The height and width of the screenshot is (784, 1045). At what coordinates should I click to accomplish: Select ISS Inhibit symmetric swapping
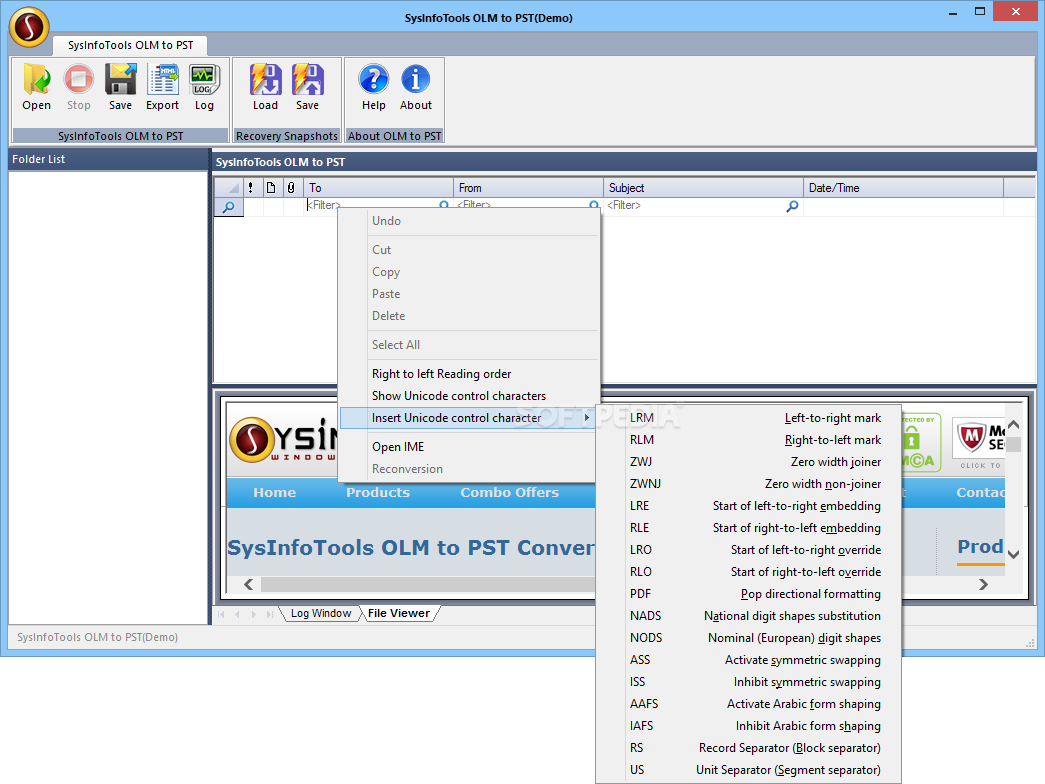(748, 682)
